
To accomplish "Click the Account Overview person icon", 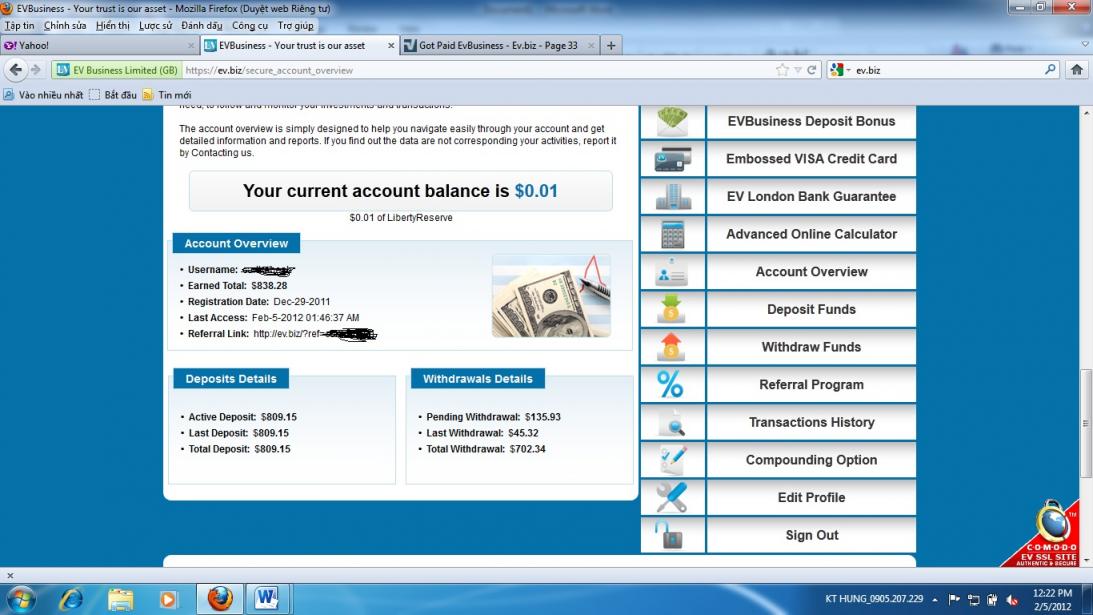I will tap(672, 272).
